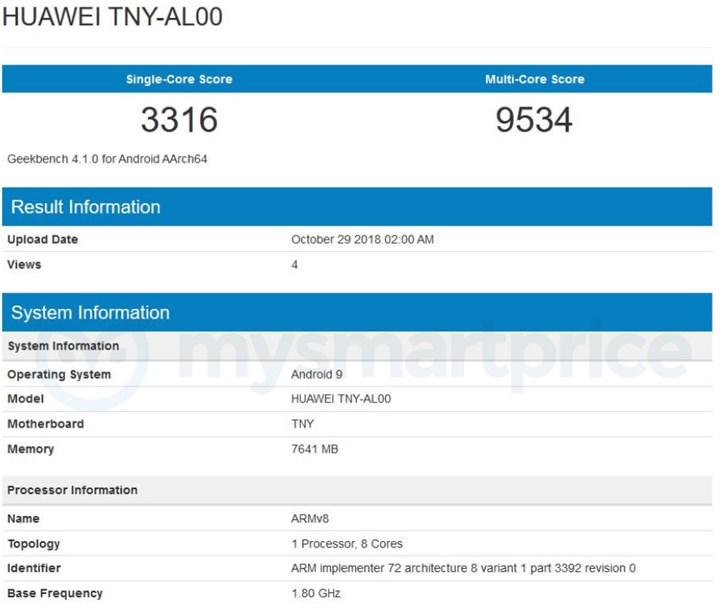Click the Processor Information subsection header
The image size is (728, 615).
[x=72, y=490]
